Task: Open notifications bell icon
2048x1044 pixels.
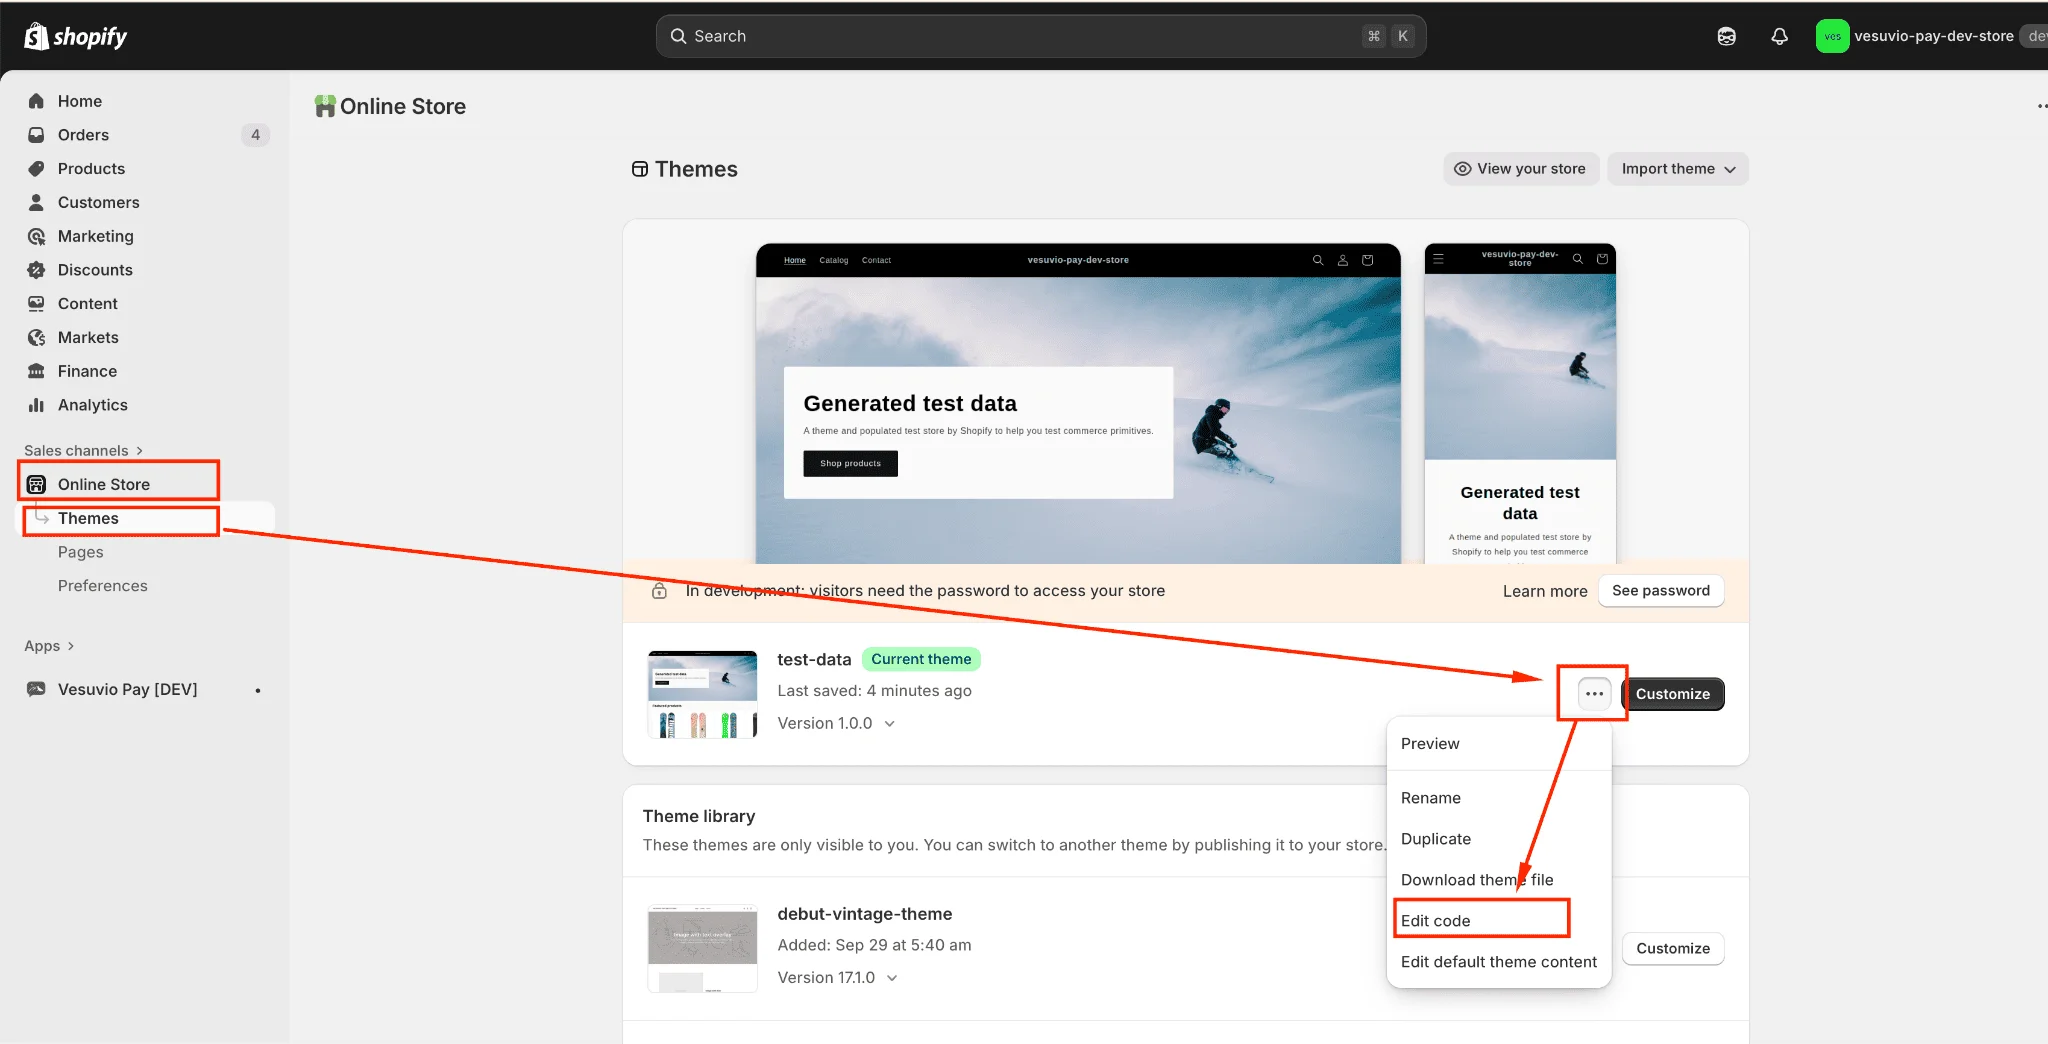Action: pyautogui.click(x=1779, y=37)
